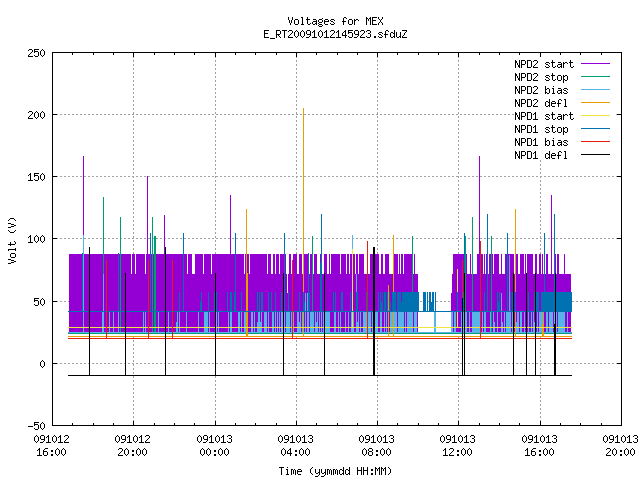Click the 'NPD1 stop' legend label
Viewport: 640px width, 480px height.
click(x=541, y=129)
